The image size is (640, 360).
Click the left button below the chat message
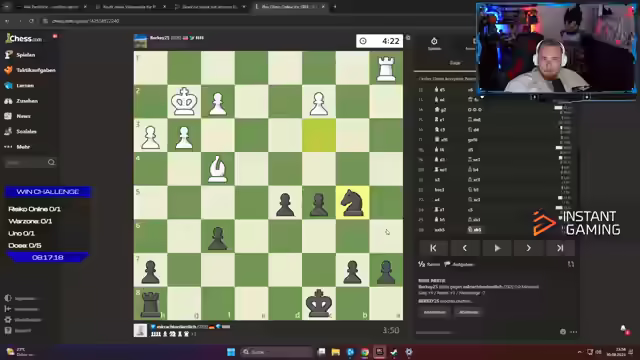[x=435, y=312]
